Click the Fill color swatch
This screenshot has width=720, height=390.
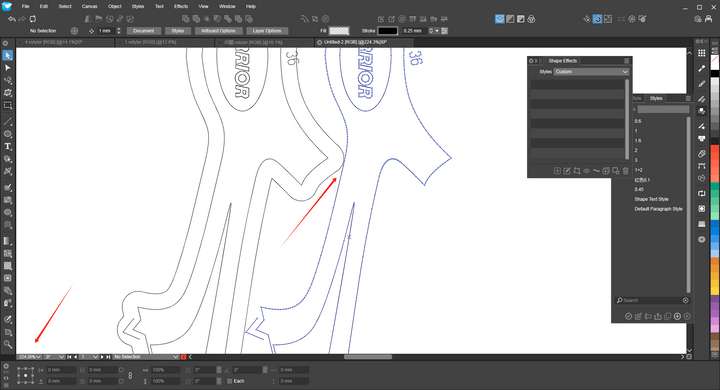pyautogui.click(x=339, y=31)
